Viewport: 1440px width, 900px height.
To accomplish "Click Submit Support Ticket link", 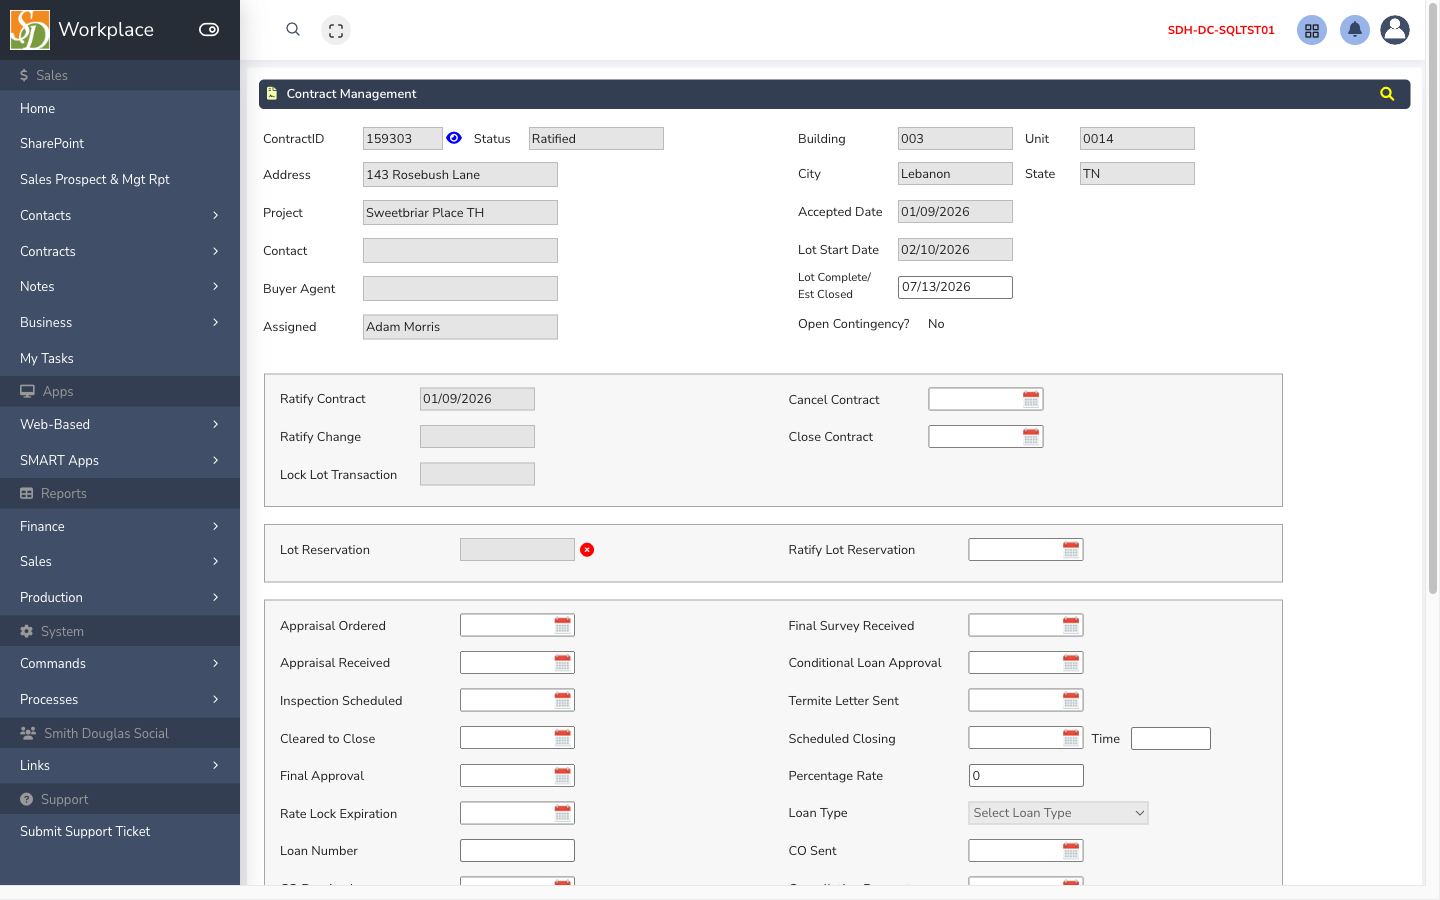I will click(x=120, y=831).
